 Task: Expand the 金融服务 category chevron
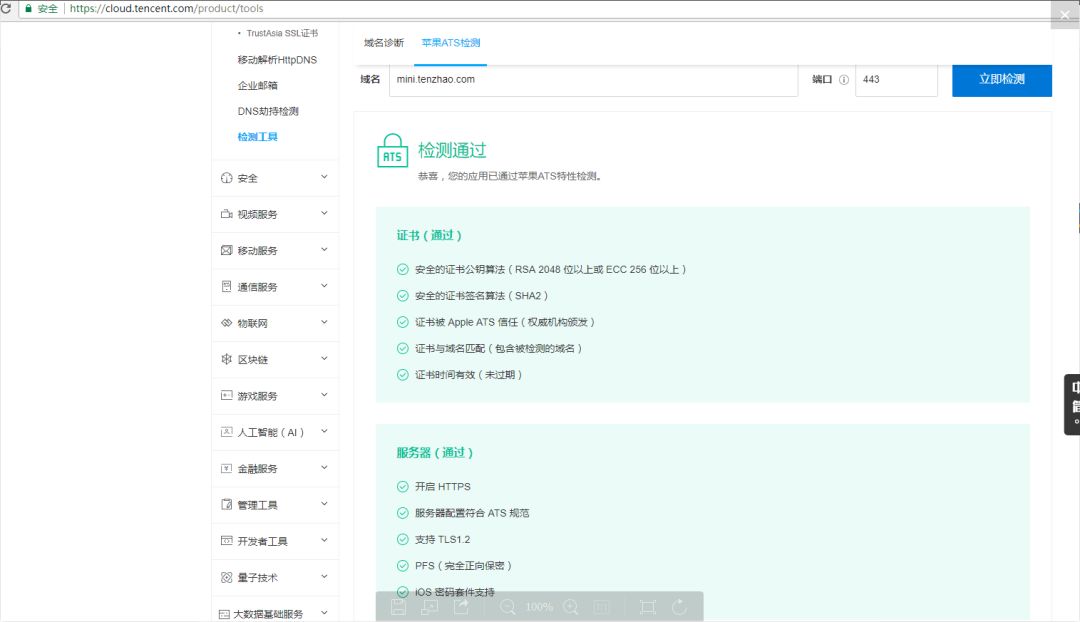coord(324,468)
